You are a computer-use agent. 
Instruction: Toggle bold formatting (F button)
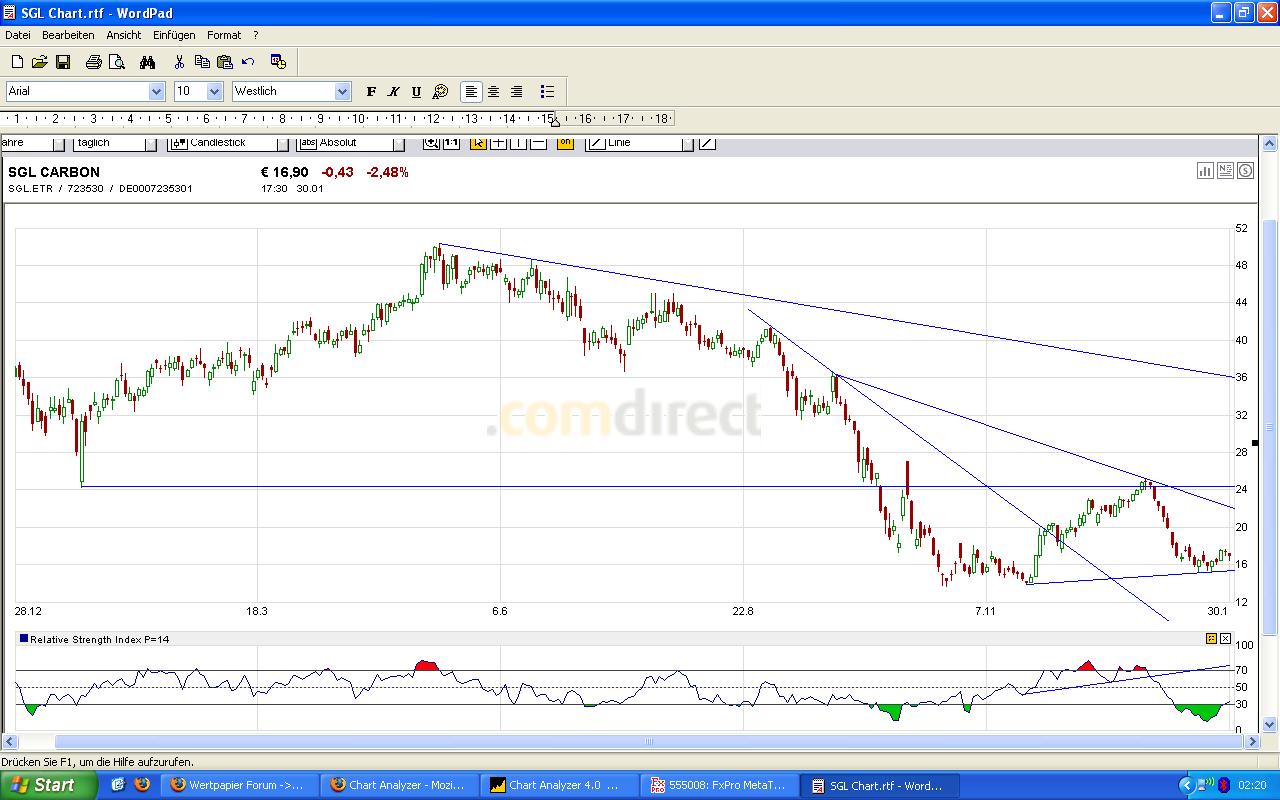click(371, 92)
